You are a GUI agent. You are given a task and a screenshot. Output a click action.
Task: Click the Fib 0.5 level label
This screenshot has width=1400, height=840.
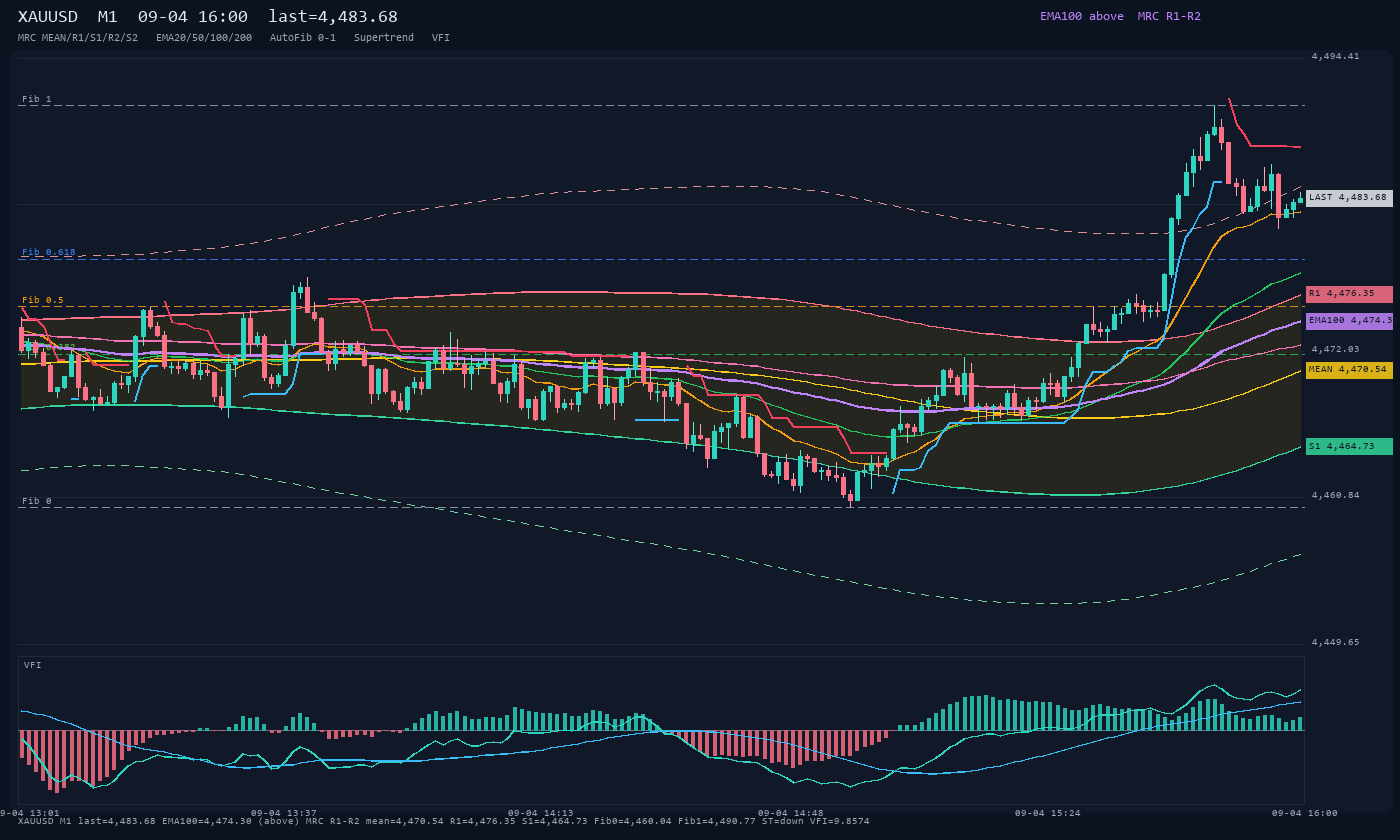click(x=43, y=300)
